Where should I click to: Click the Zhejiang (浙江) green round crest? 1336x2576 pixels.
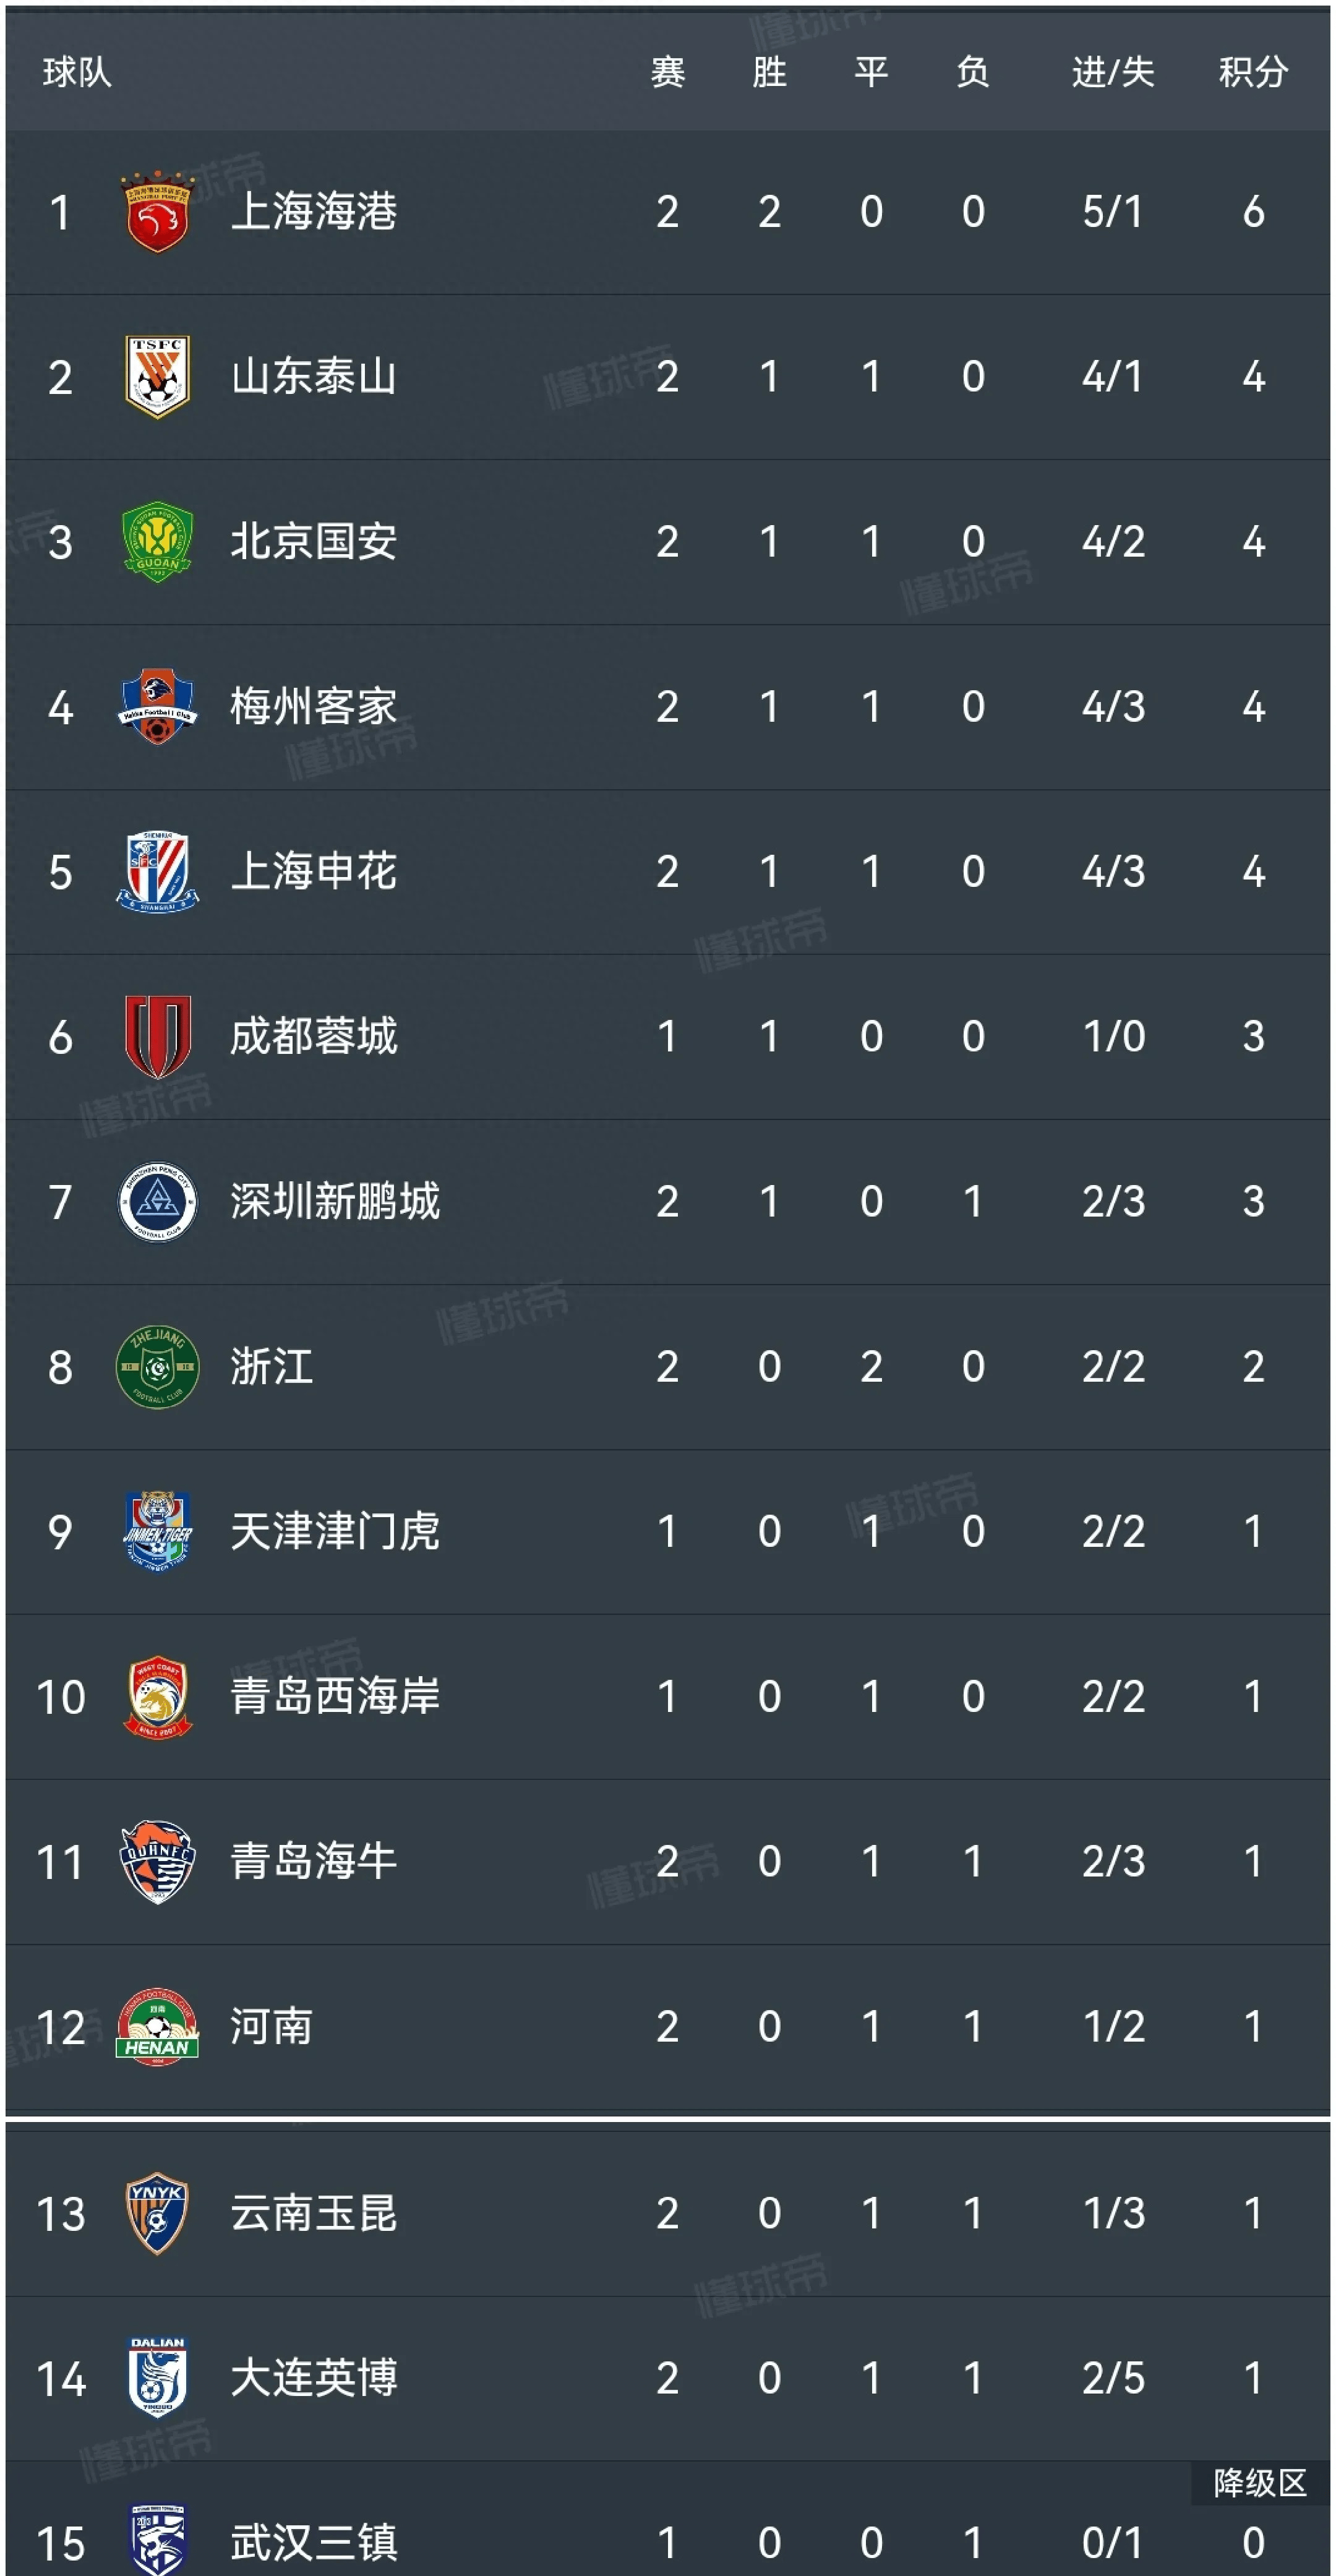[x=157, y=1366]
